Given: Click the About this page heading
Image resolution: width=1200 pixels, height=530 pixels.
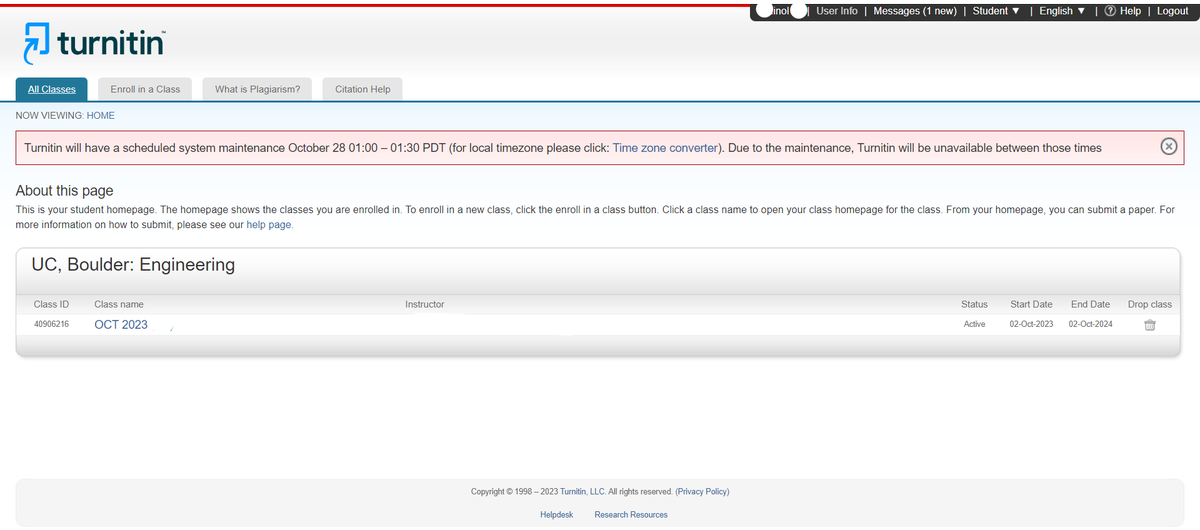Looking at the screenshot, I should [65, 191].
